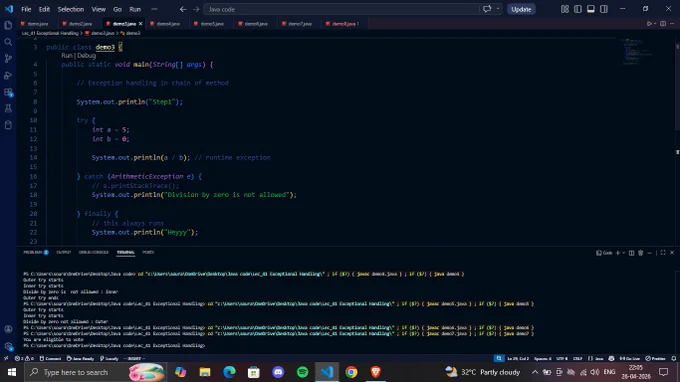Toggle the bottom panel visibility
Screen dimensions: 680x382
(x=591, y=9)
